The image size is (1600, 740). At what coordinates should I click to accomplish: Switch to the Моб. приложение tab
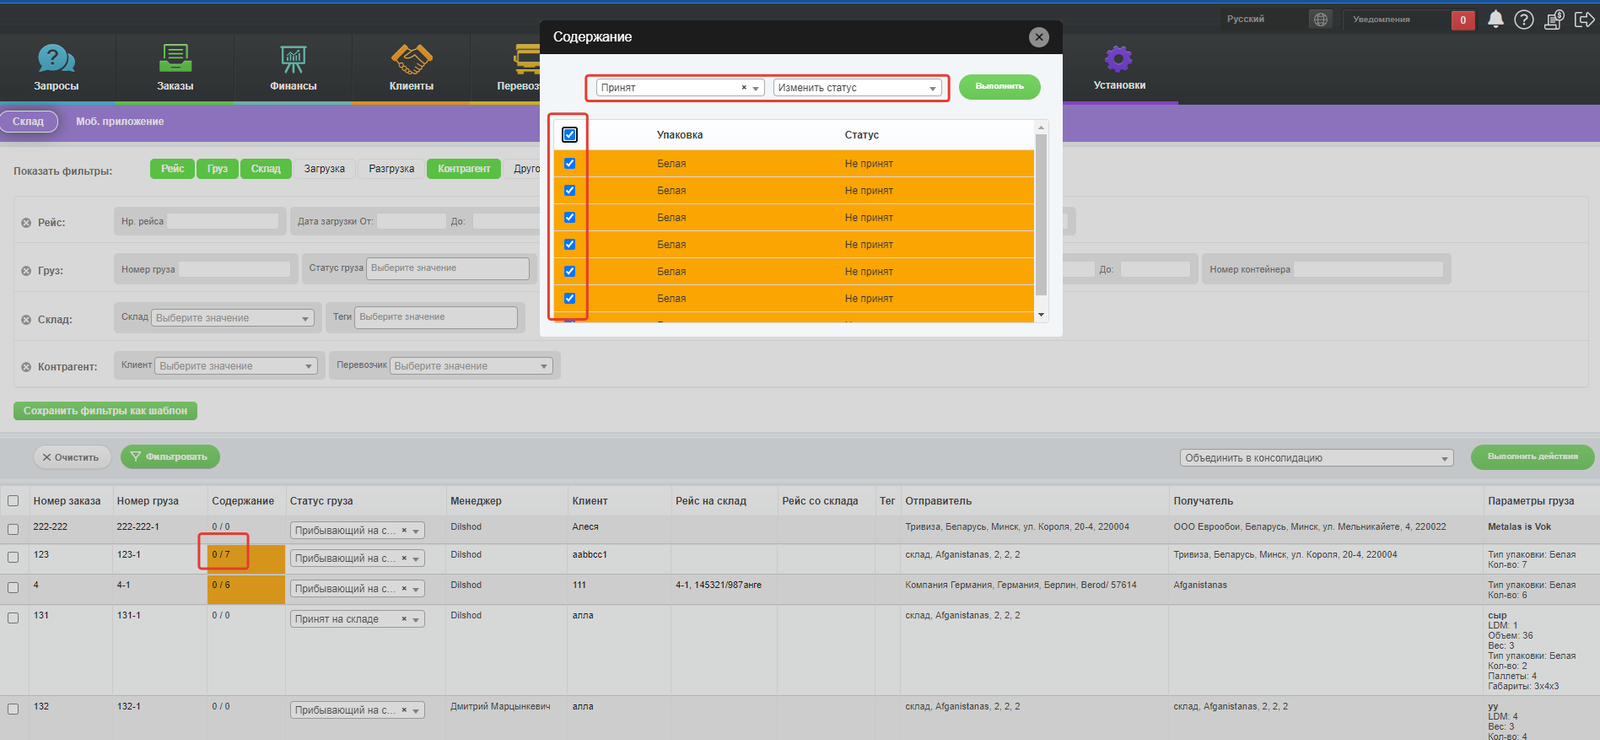pos(120,122)
